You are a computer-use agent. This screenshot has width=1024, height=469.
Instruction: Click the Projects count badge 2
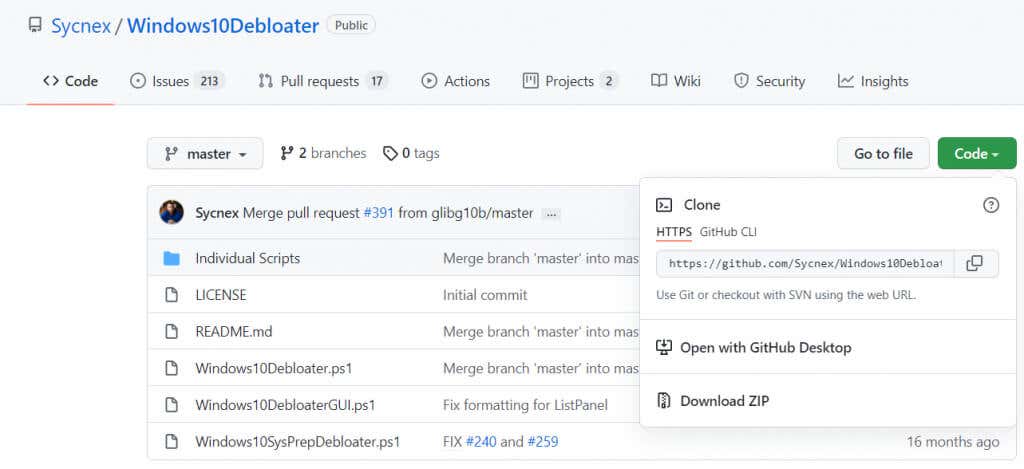point(609,81)
